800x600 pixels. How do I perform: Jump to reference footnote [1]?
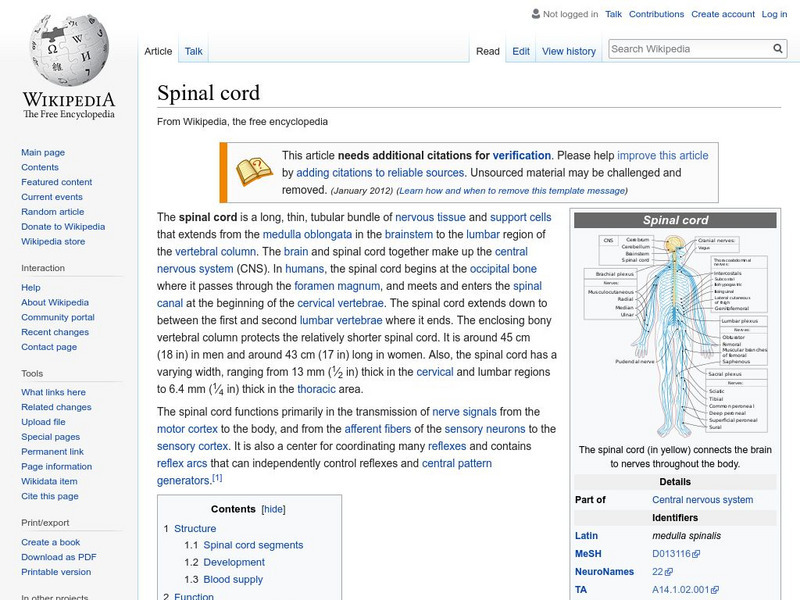[217, 478]
